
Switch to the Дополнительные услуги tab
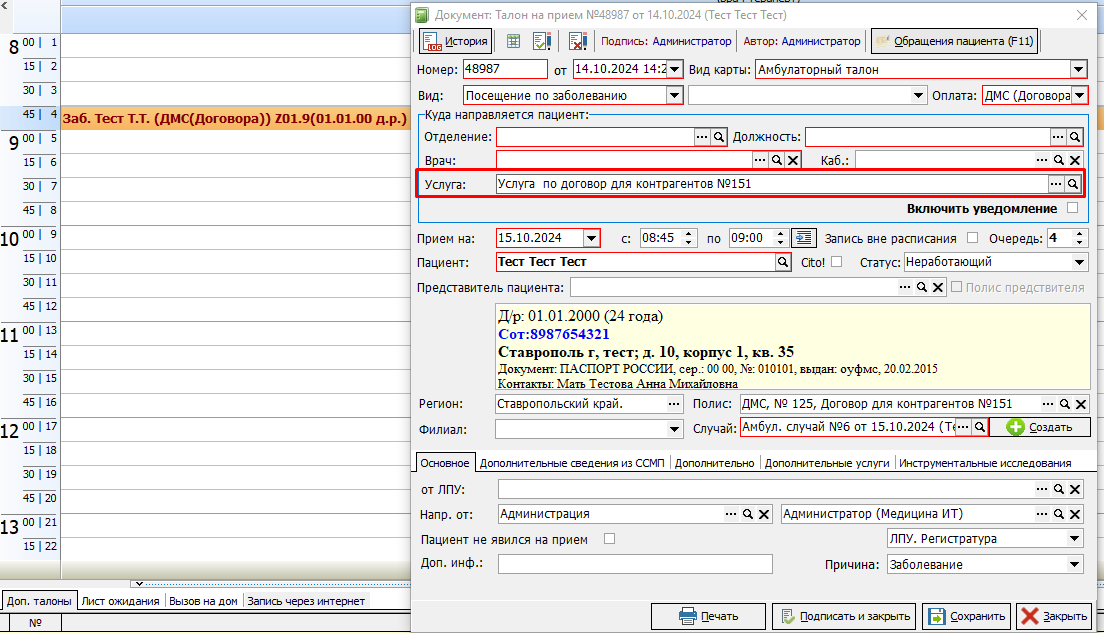[826, 463]
